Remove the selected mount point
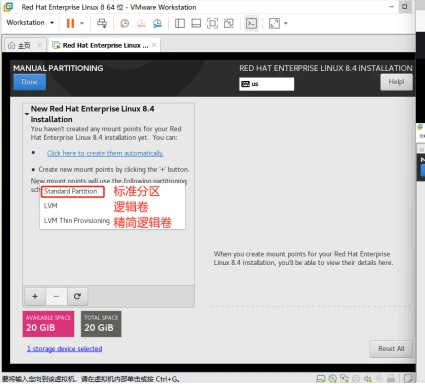Viewport: 425px width, 384px height. point(56,296)
